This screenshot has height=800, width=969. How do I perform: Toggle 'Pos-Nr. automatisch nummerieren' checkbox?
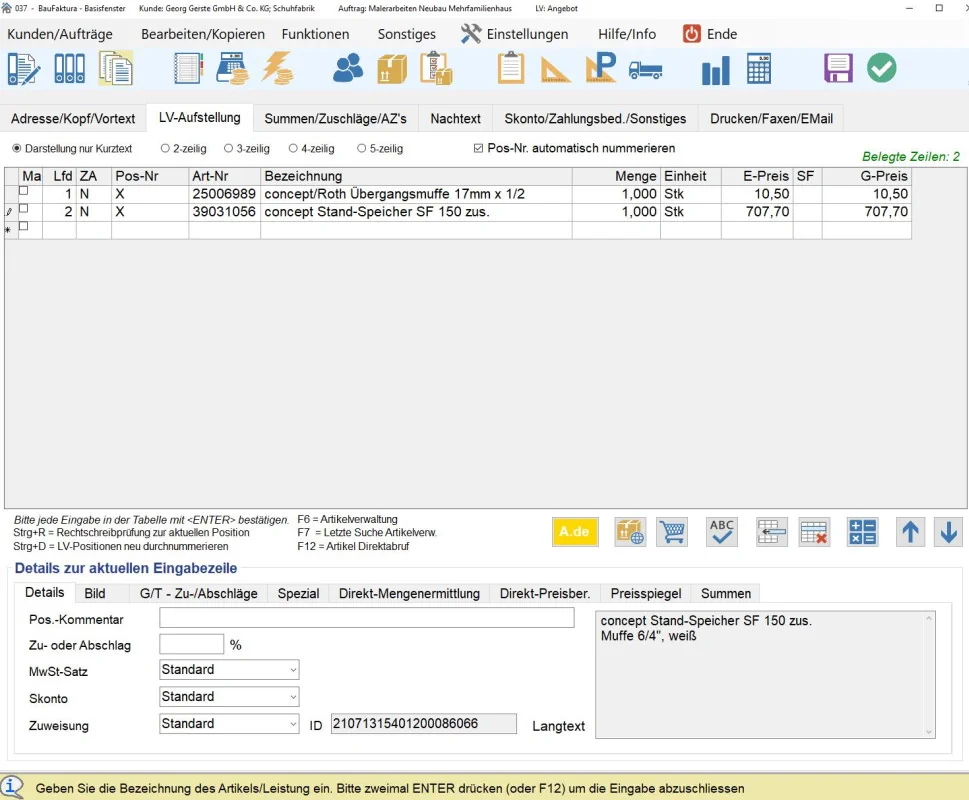[x=478, y=149]
